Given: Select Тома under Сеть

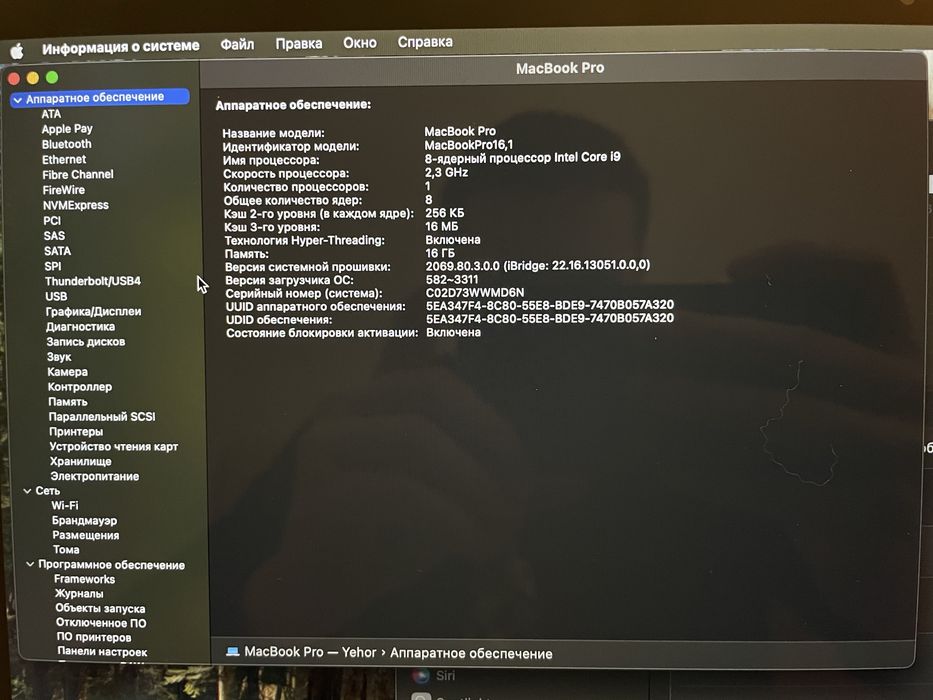Looking at the screenshot, I should [66, 549].
